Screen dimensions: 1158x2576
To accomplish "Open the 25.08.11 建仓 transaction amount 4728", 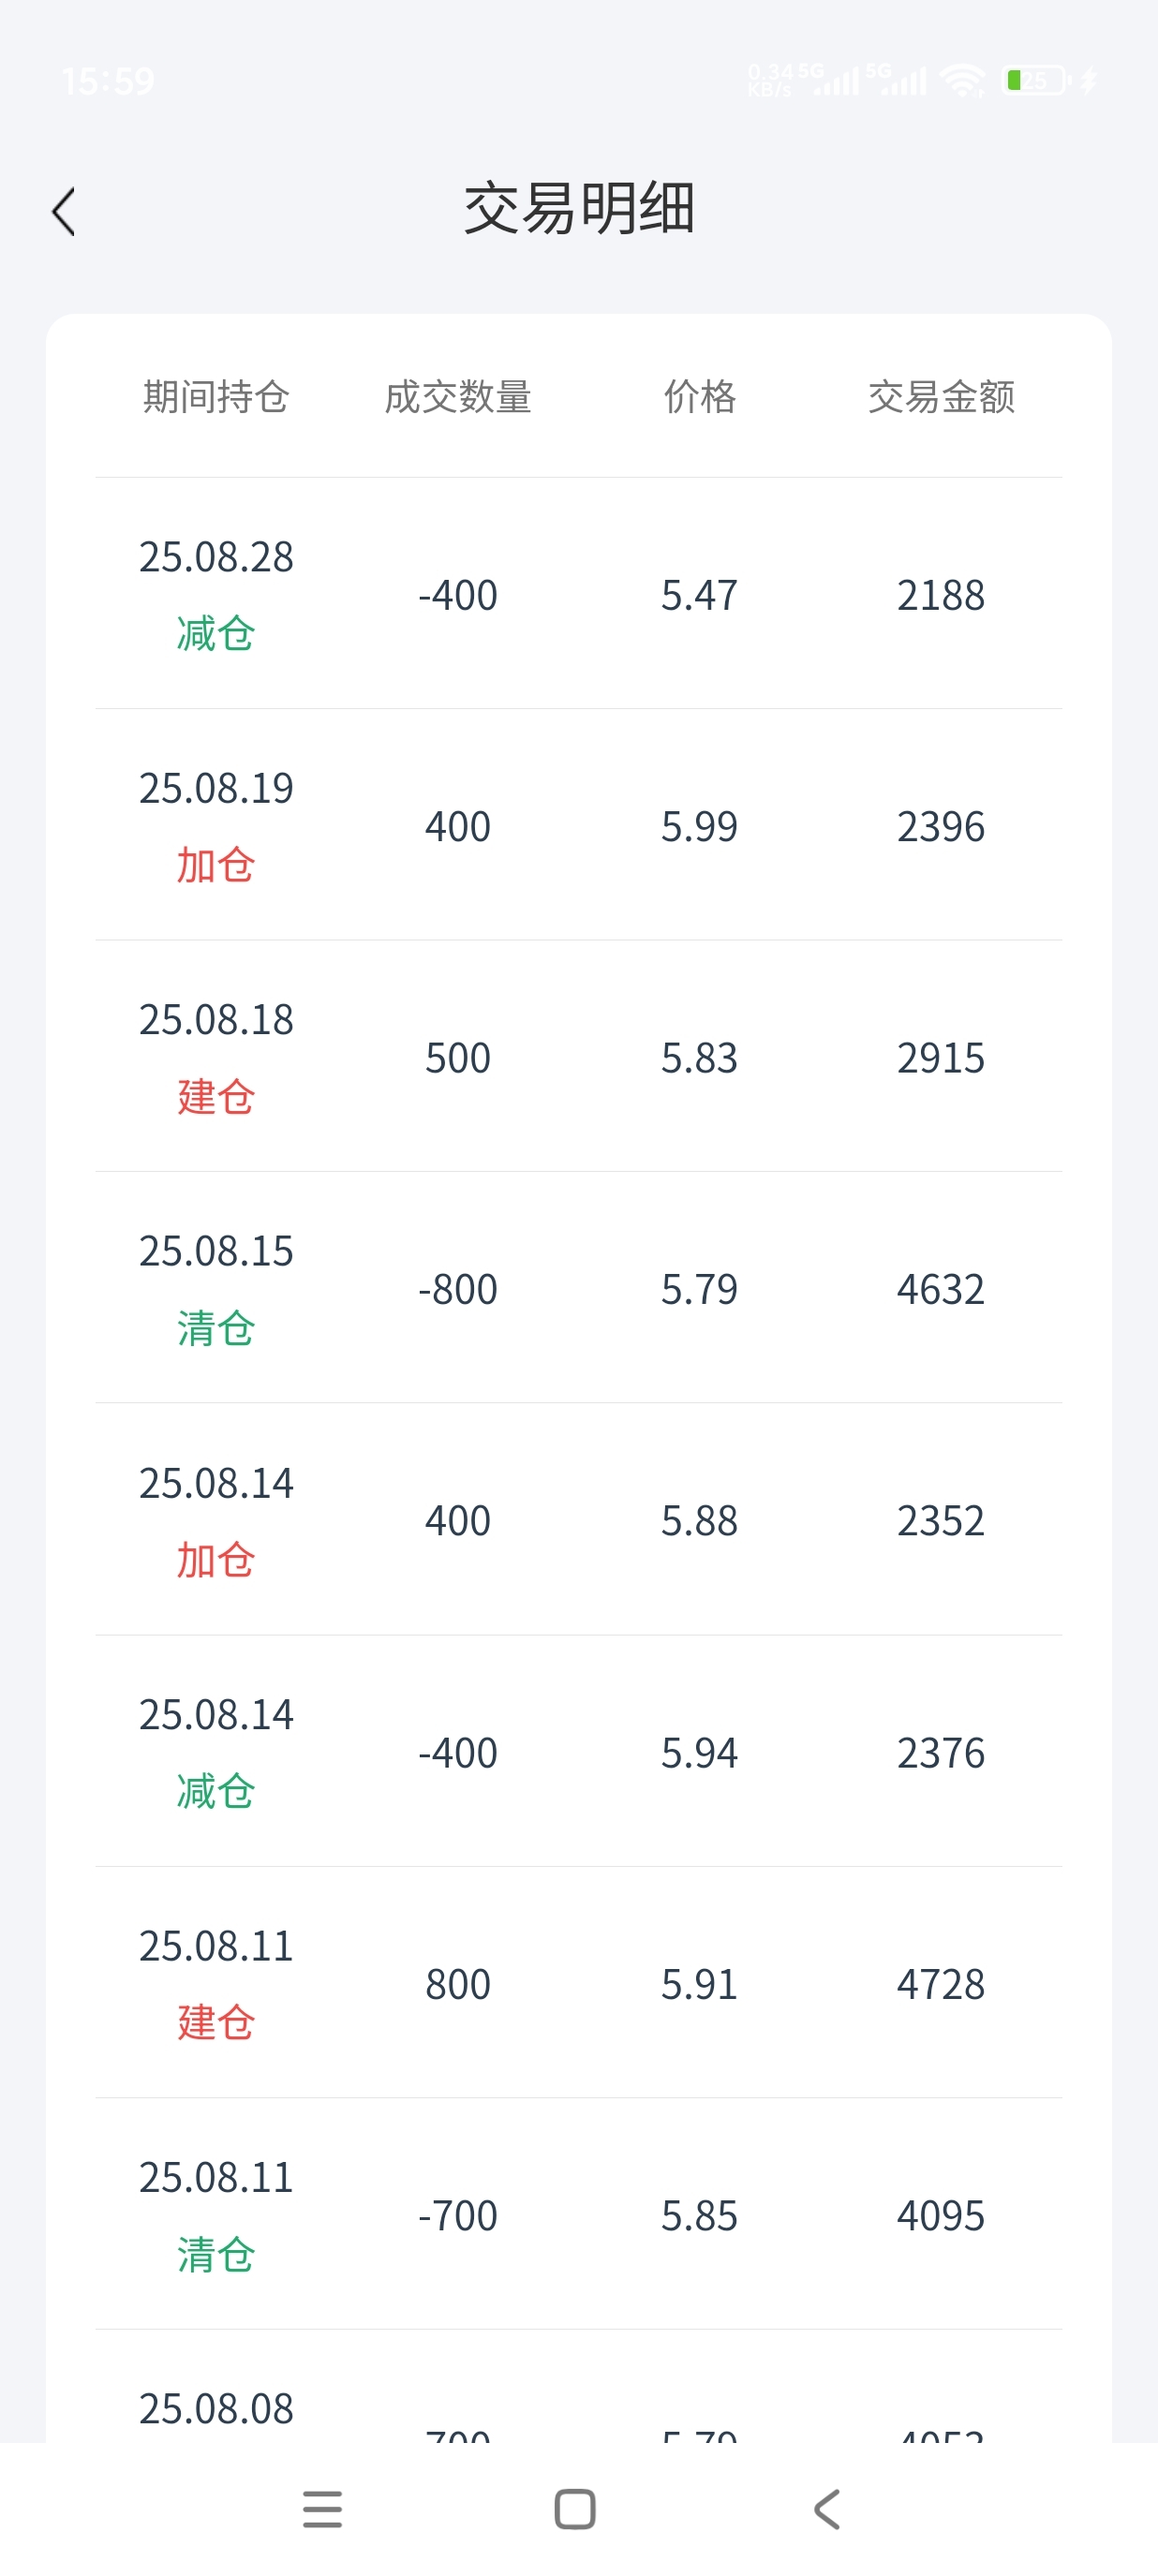I will [x=941, y=1984].
